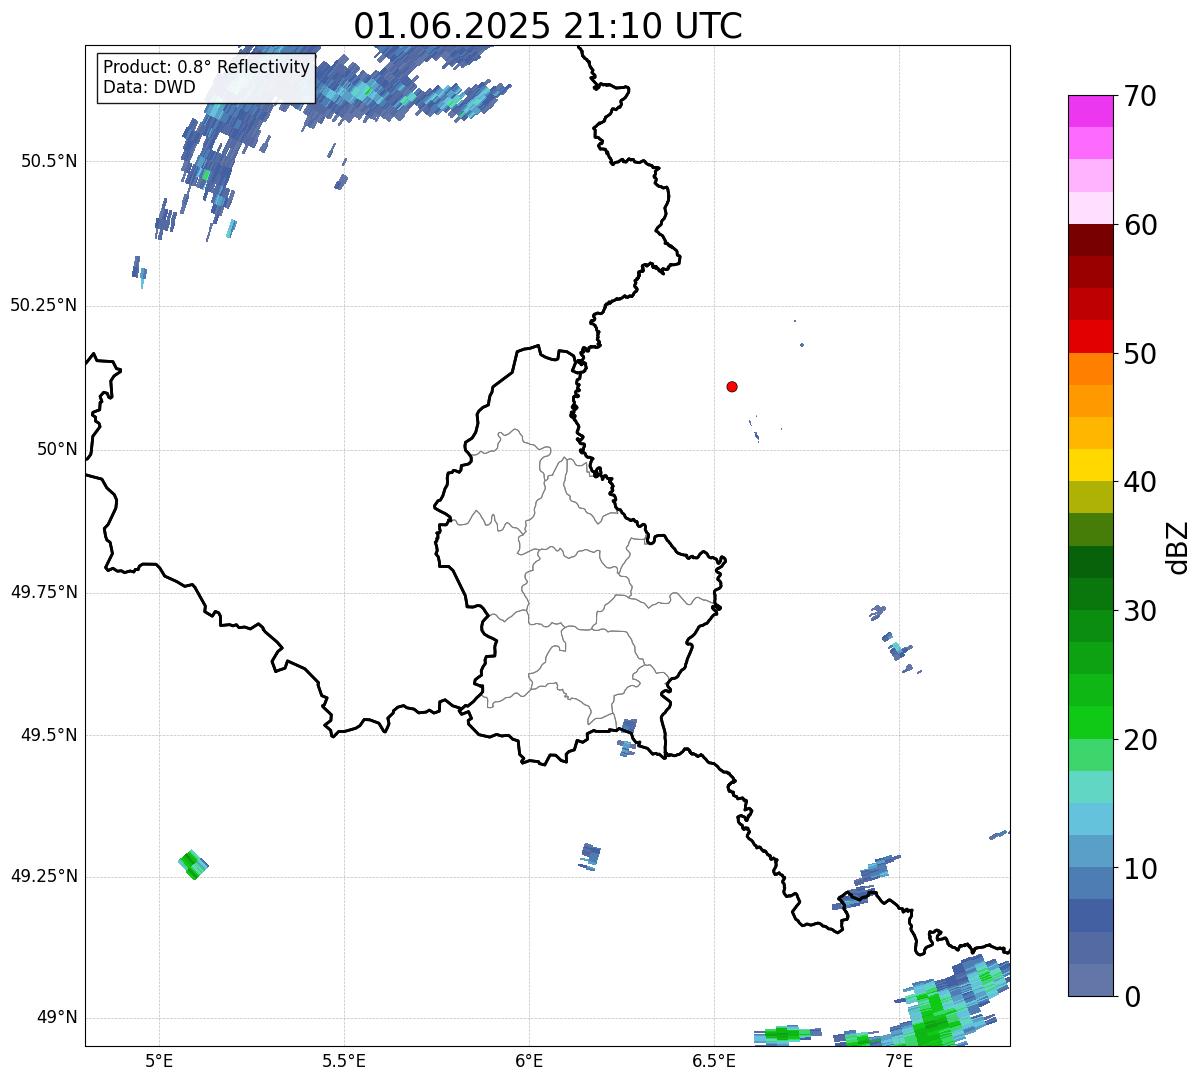Pick the darkest green colorbar segment near 35
The width and height of the screenshot is (1202, 1081).
click(1091, 562)
